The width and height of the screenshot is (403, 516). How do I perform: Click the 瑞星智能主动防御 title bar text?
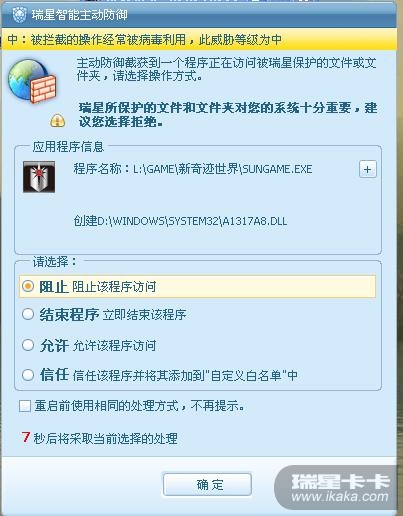(80, 15)
